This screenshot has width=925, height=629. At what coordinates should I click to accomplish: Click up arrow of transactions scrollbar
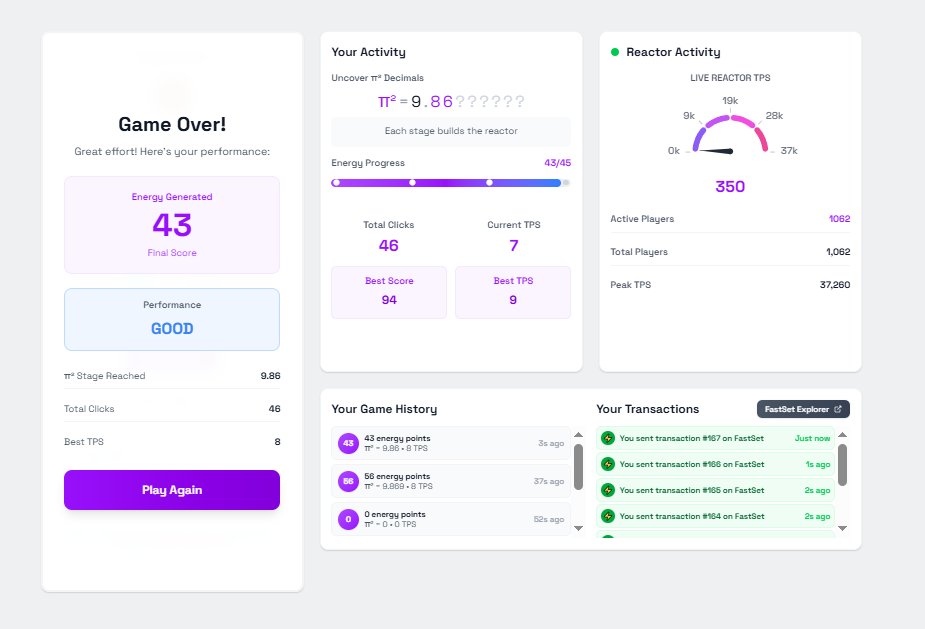tap(842, 435)
